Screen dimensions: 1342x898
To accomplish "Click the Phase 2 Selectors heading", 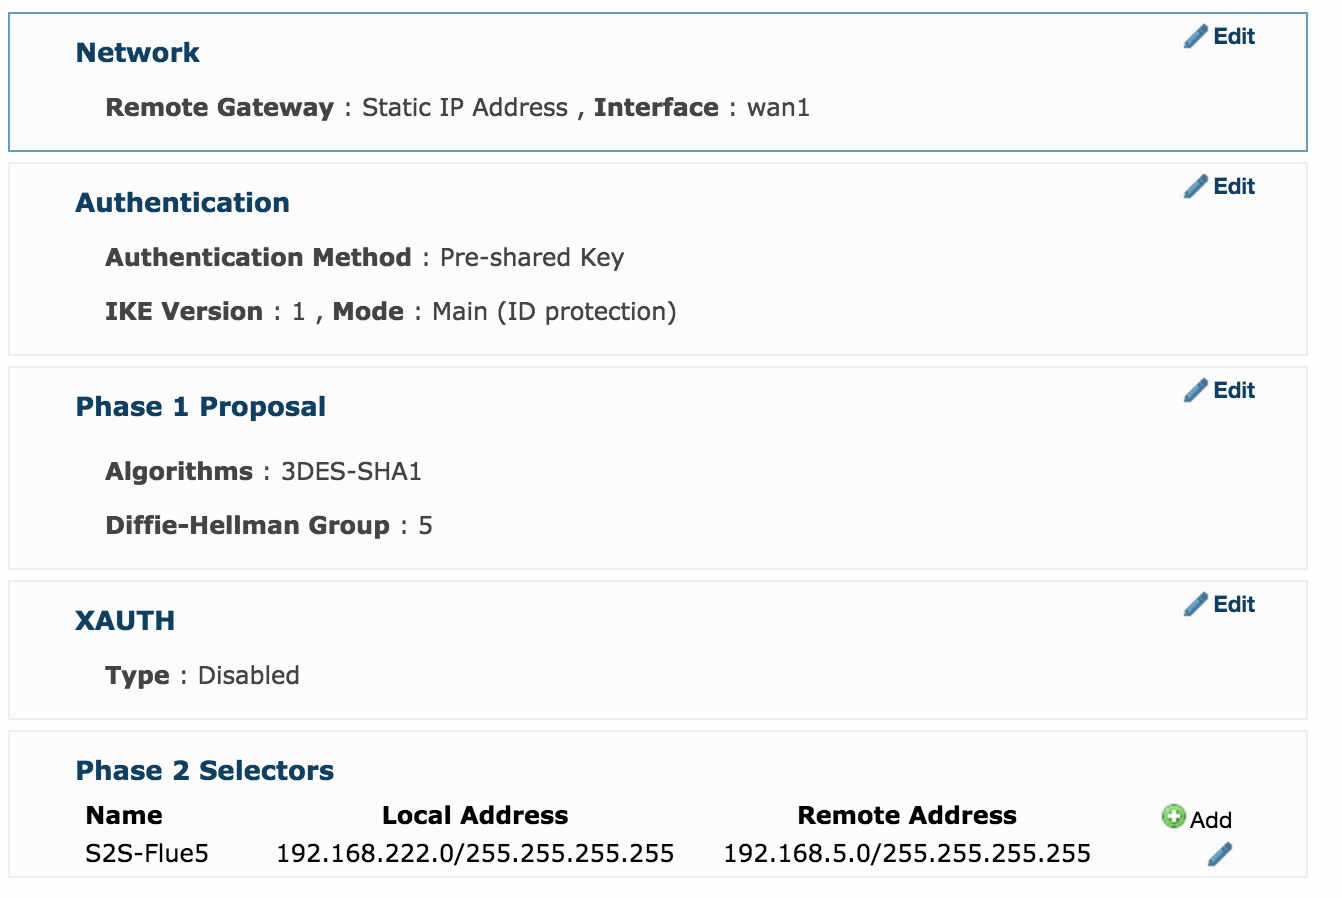I will [205, 771].
